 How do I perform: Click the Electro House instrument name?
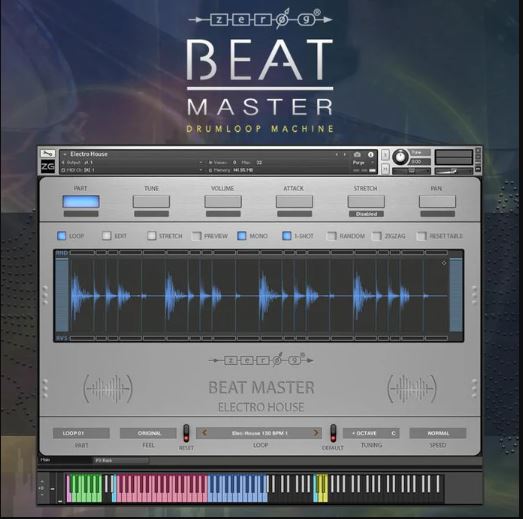89,154
